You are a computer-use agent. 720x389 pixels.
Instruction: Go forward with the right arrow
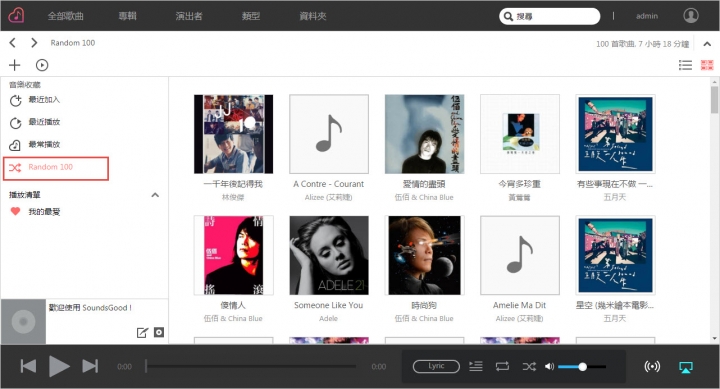[34, 43]
